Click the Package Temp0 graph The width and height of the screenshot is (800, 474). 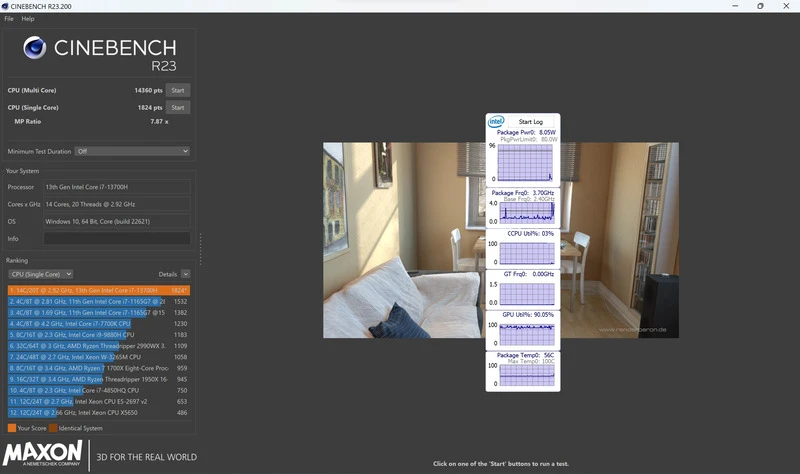tap(527, 375)
